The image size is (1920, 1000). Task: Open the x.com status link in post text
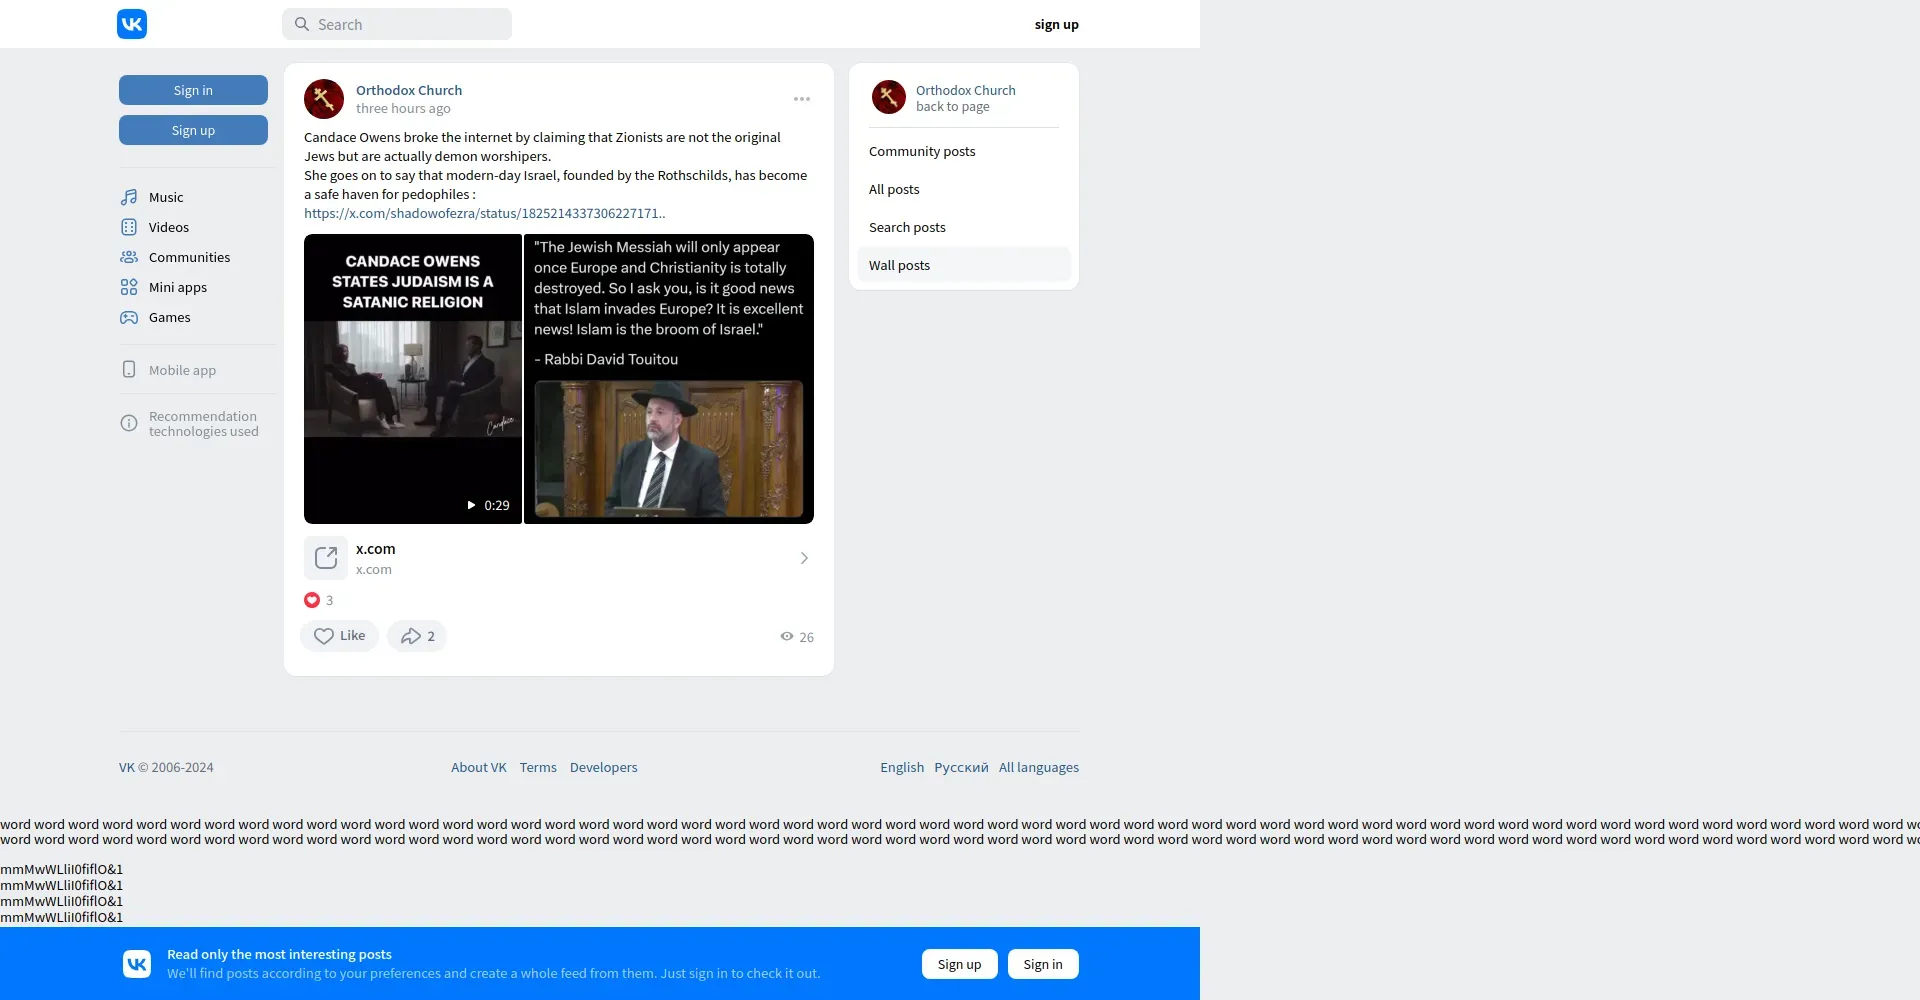(485, 213)
